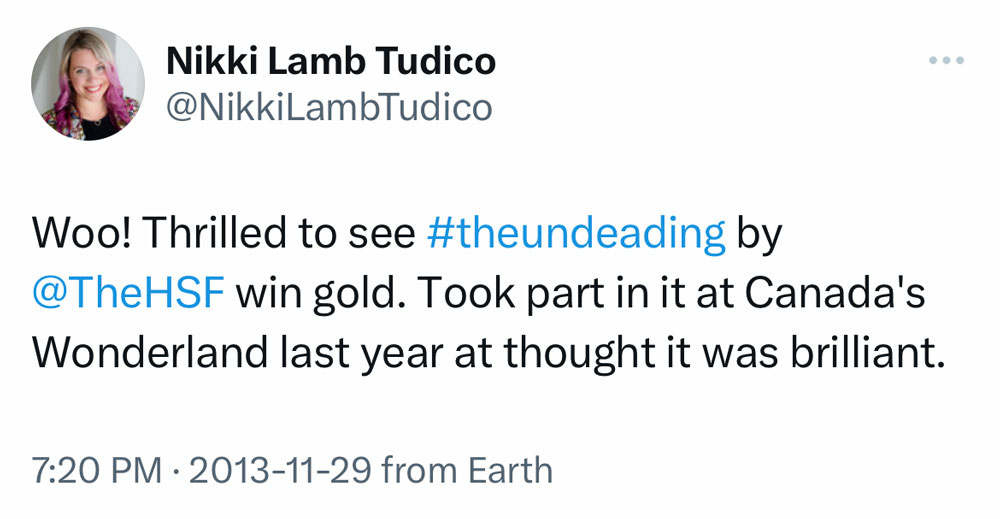Open the #theundeading hashtag
This screenshot has height=519, width=1000.
575,233
